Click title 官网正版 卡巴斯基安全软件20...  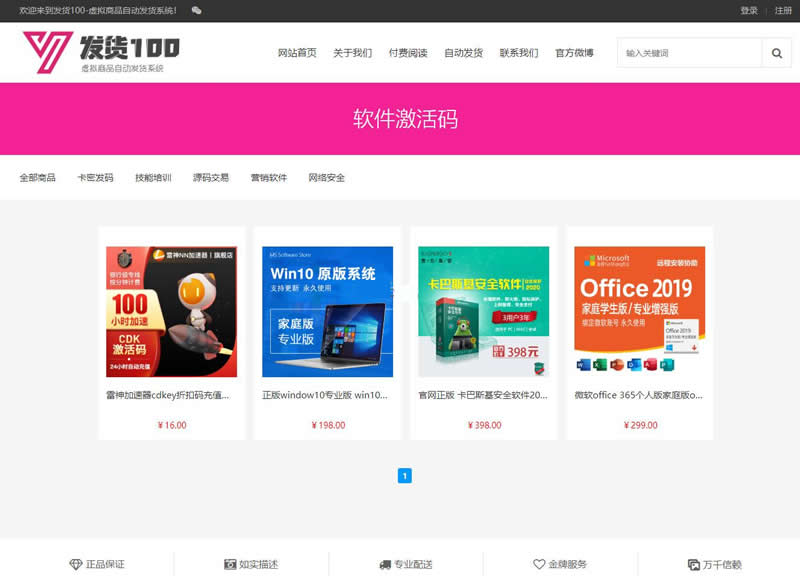483,395
